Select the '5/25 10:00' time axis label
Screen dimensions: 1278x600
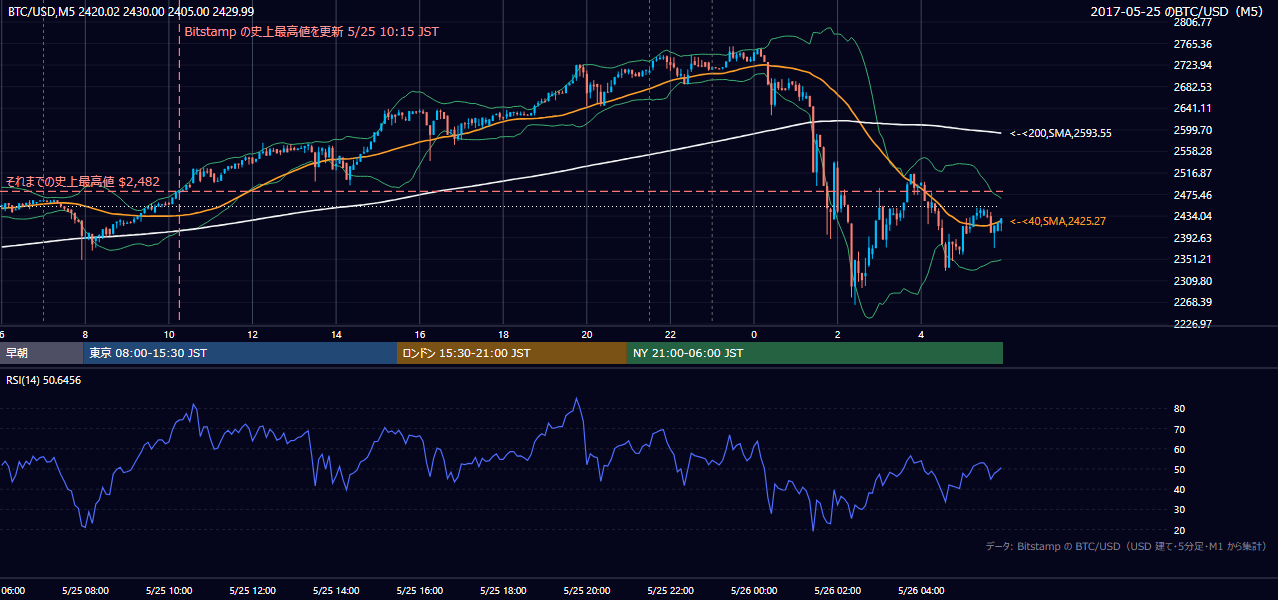168,591
